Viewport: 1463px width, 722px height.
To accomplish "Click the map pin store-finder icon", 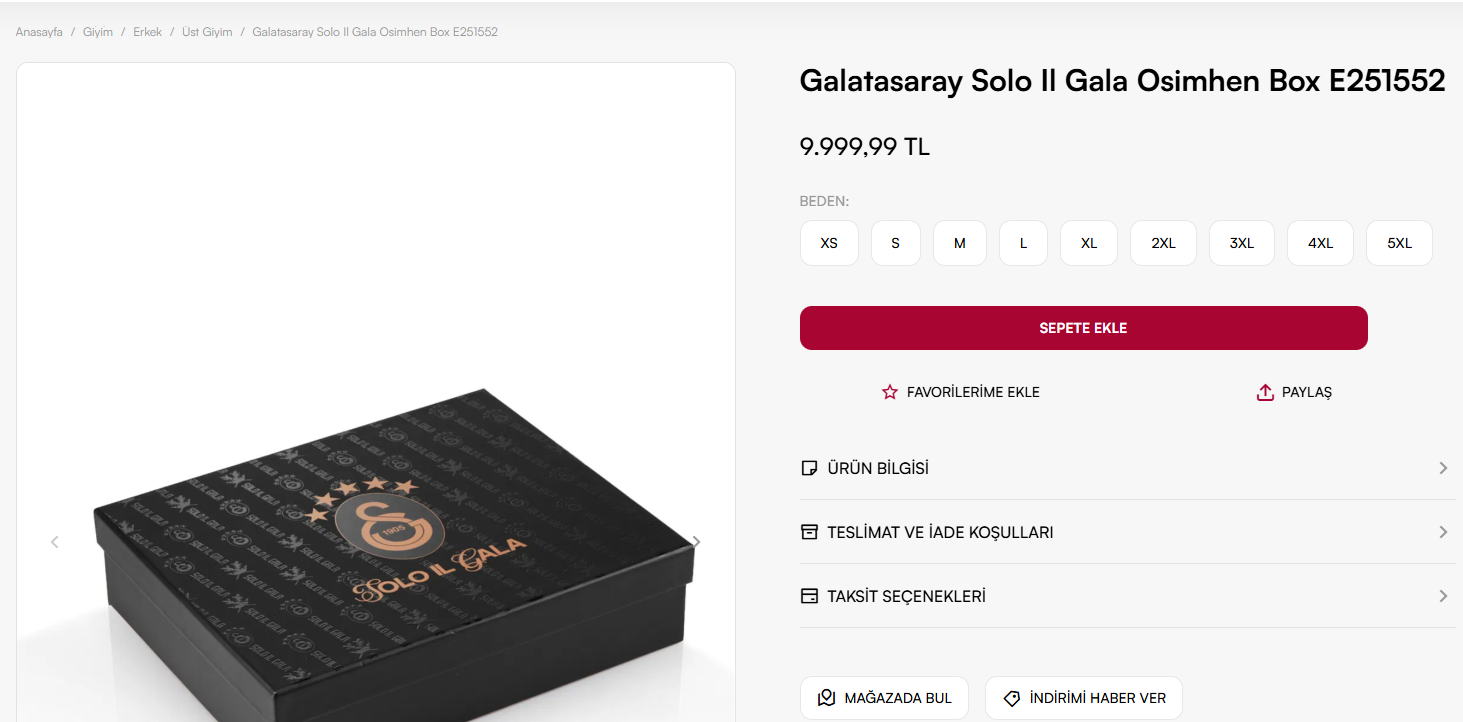I will pyautogui.click(x=826, y=698).
